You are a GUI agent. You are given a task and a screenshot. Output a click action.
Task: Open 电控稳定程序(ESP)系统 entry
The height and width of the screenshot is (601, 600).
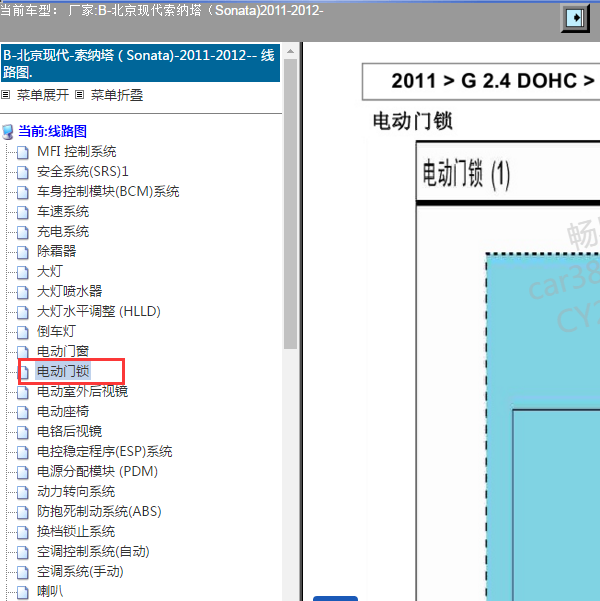tap(105, 451)
